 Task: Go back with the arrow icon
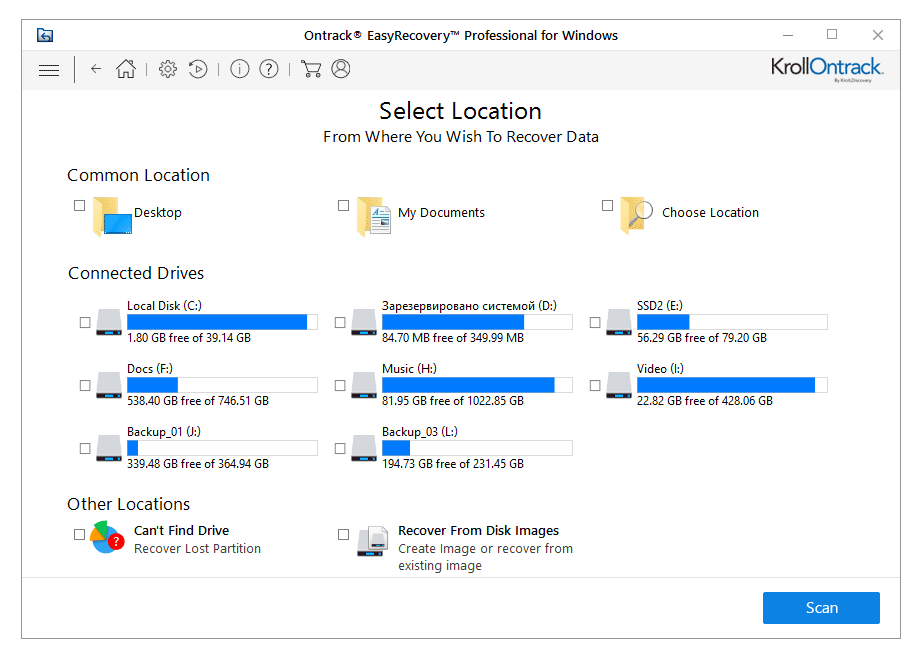point(96,69)
